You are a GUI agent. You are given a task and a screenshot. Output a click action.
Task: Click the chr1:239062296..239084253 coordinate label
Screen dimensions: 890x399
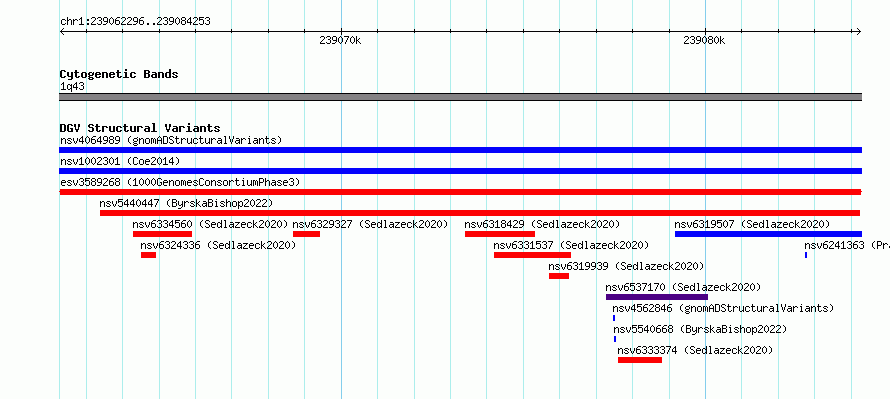pyautogui.click(x=135, y=22)
